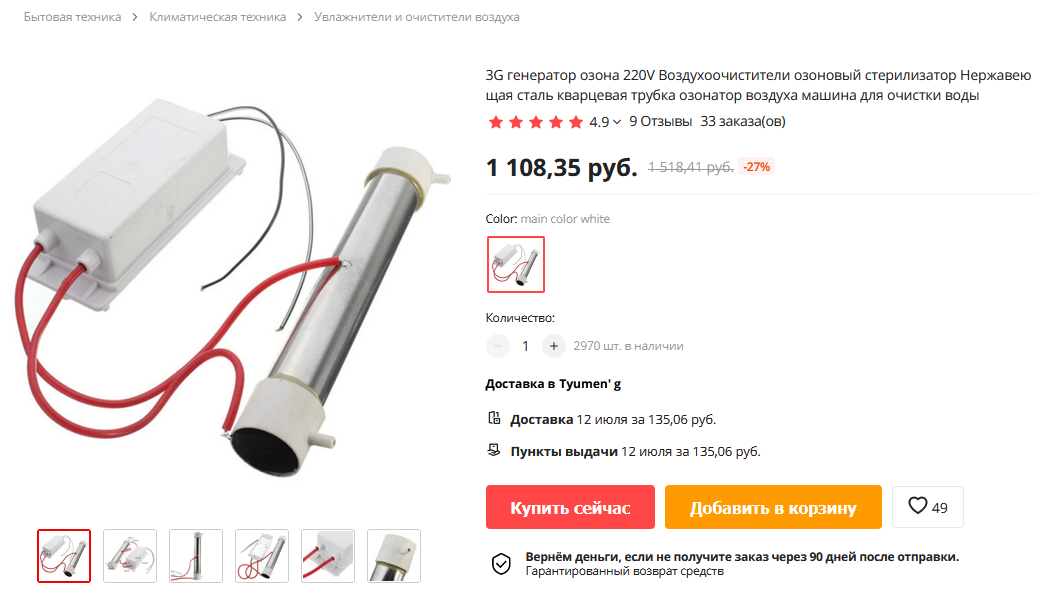
Task: Open Климатическая техника breadcrumb
Action: pyautogui.click(x=217, y=17)
